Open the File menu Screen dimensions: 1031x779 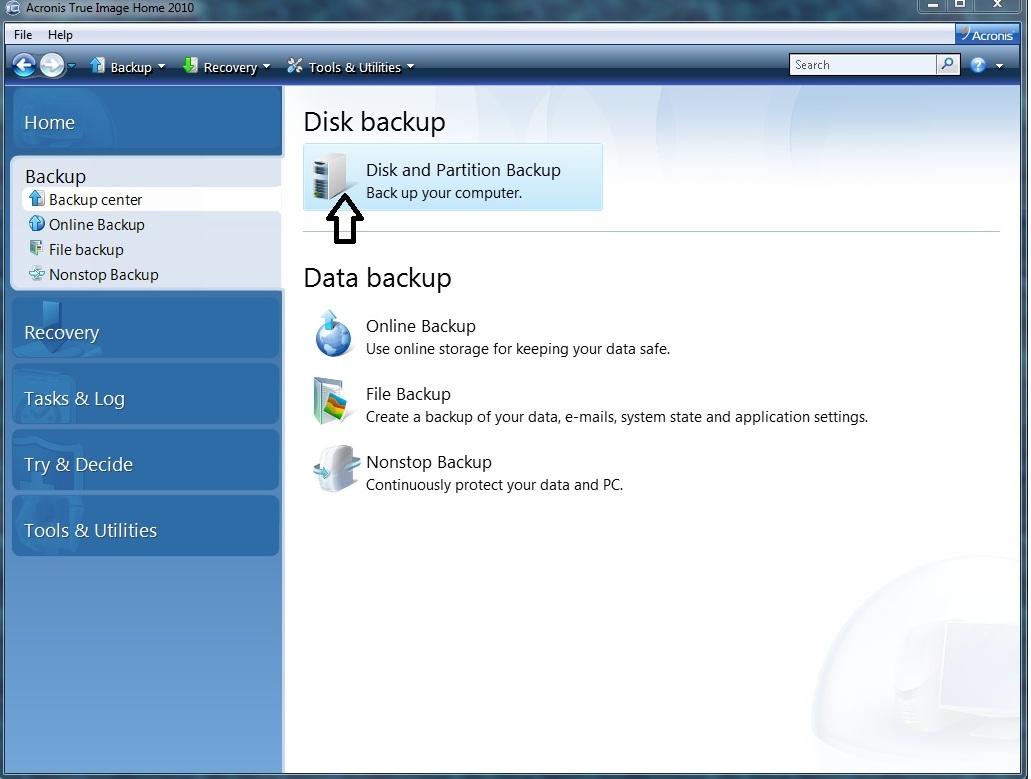[23, 35]
